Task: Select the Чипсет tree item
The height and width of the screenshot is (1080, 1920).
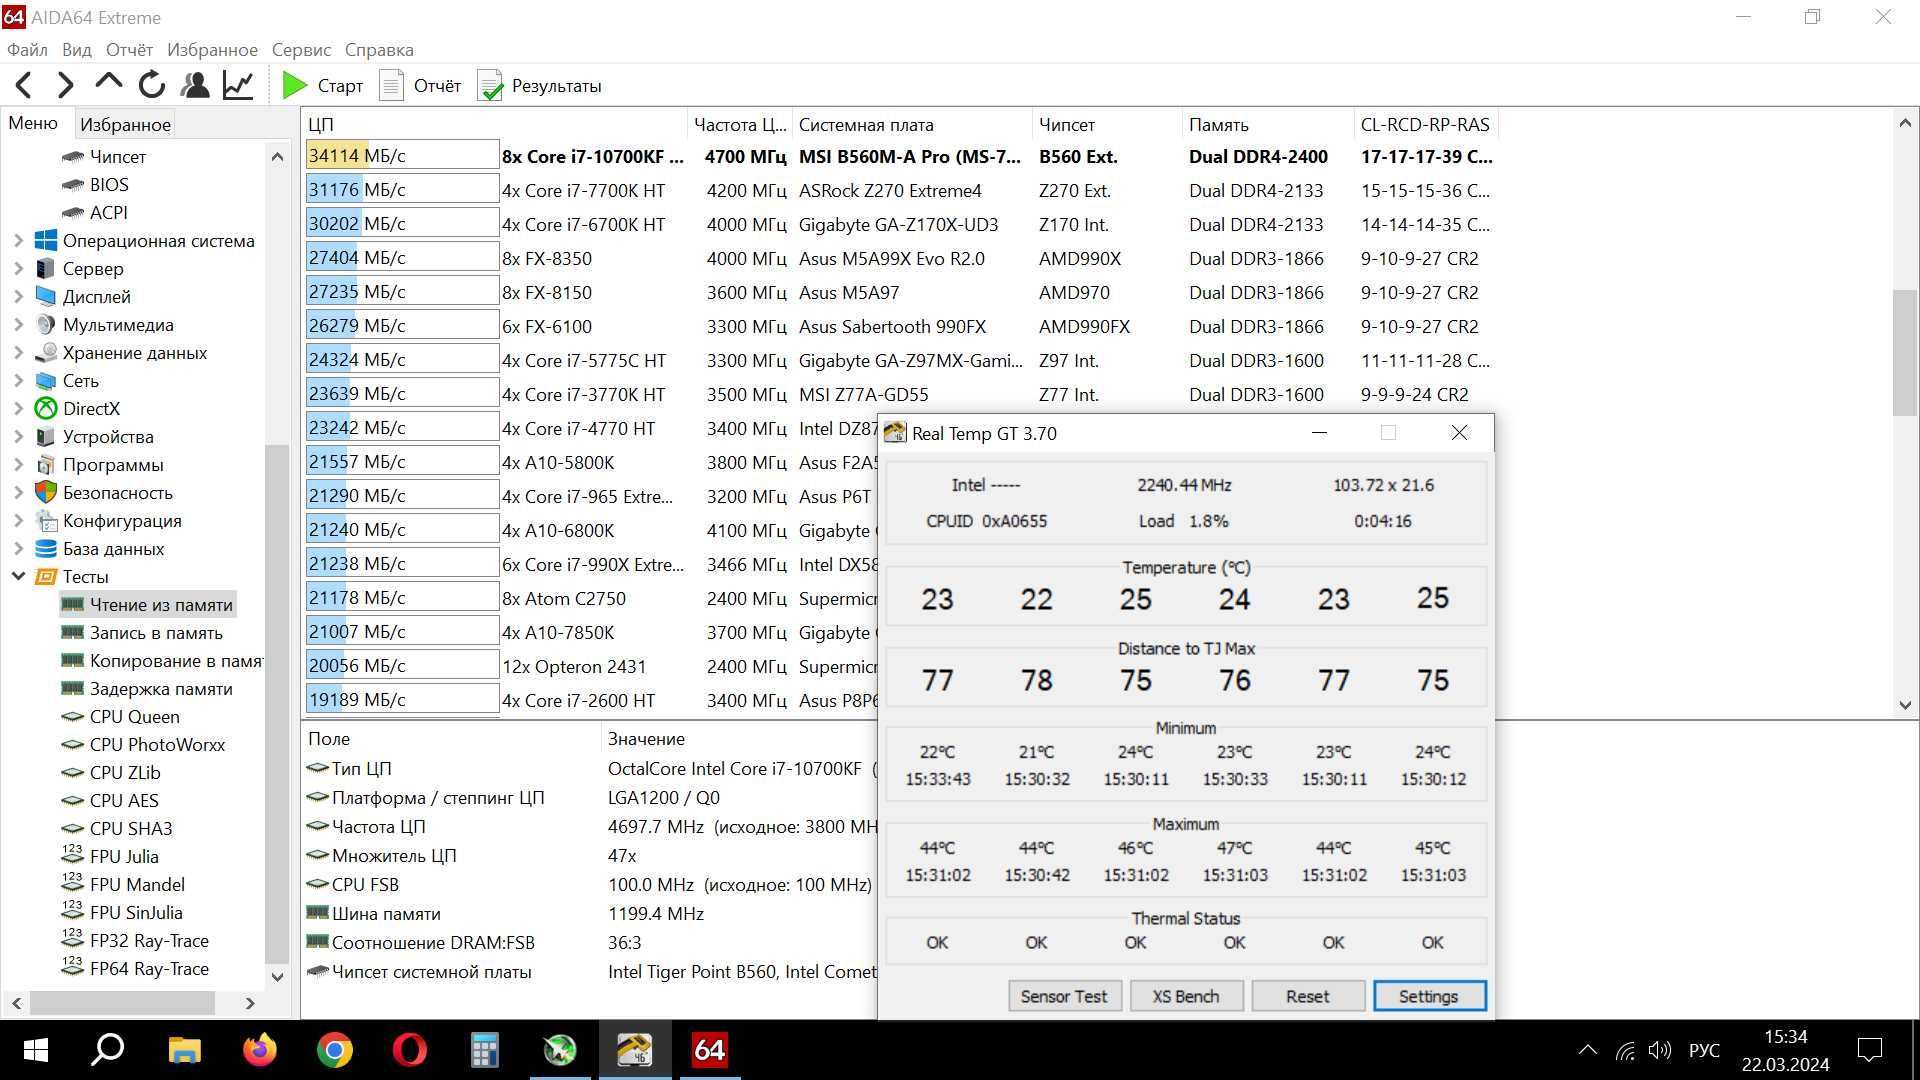Action: (104, 157)
